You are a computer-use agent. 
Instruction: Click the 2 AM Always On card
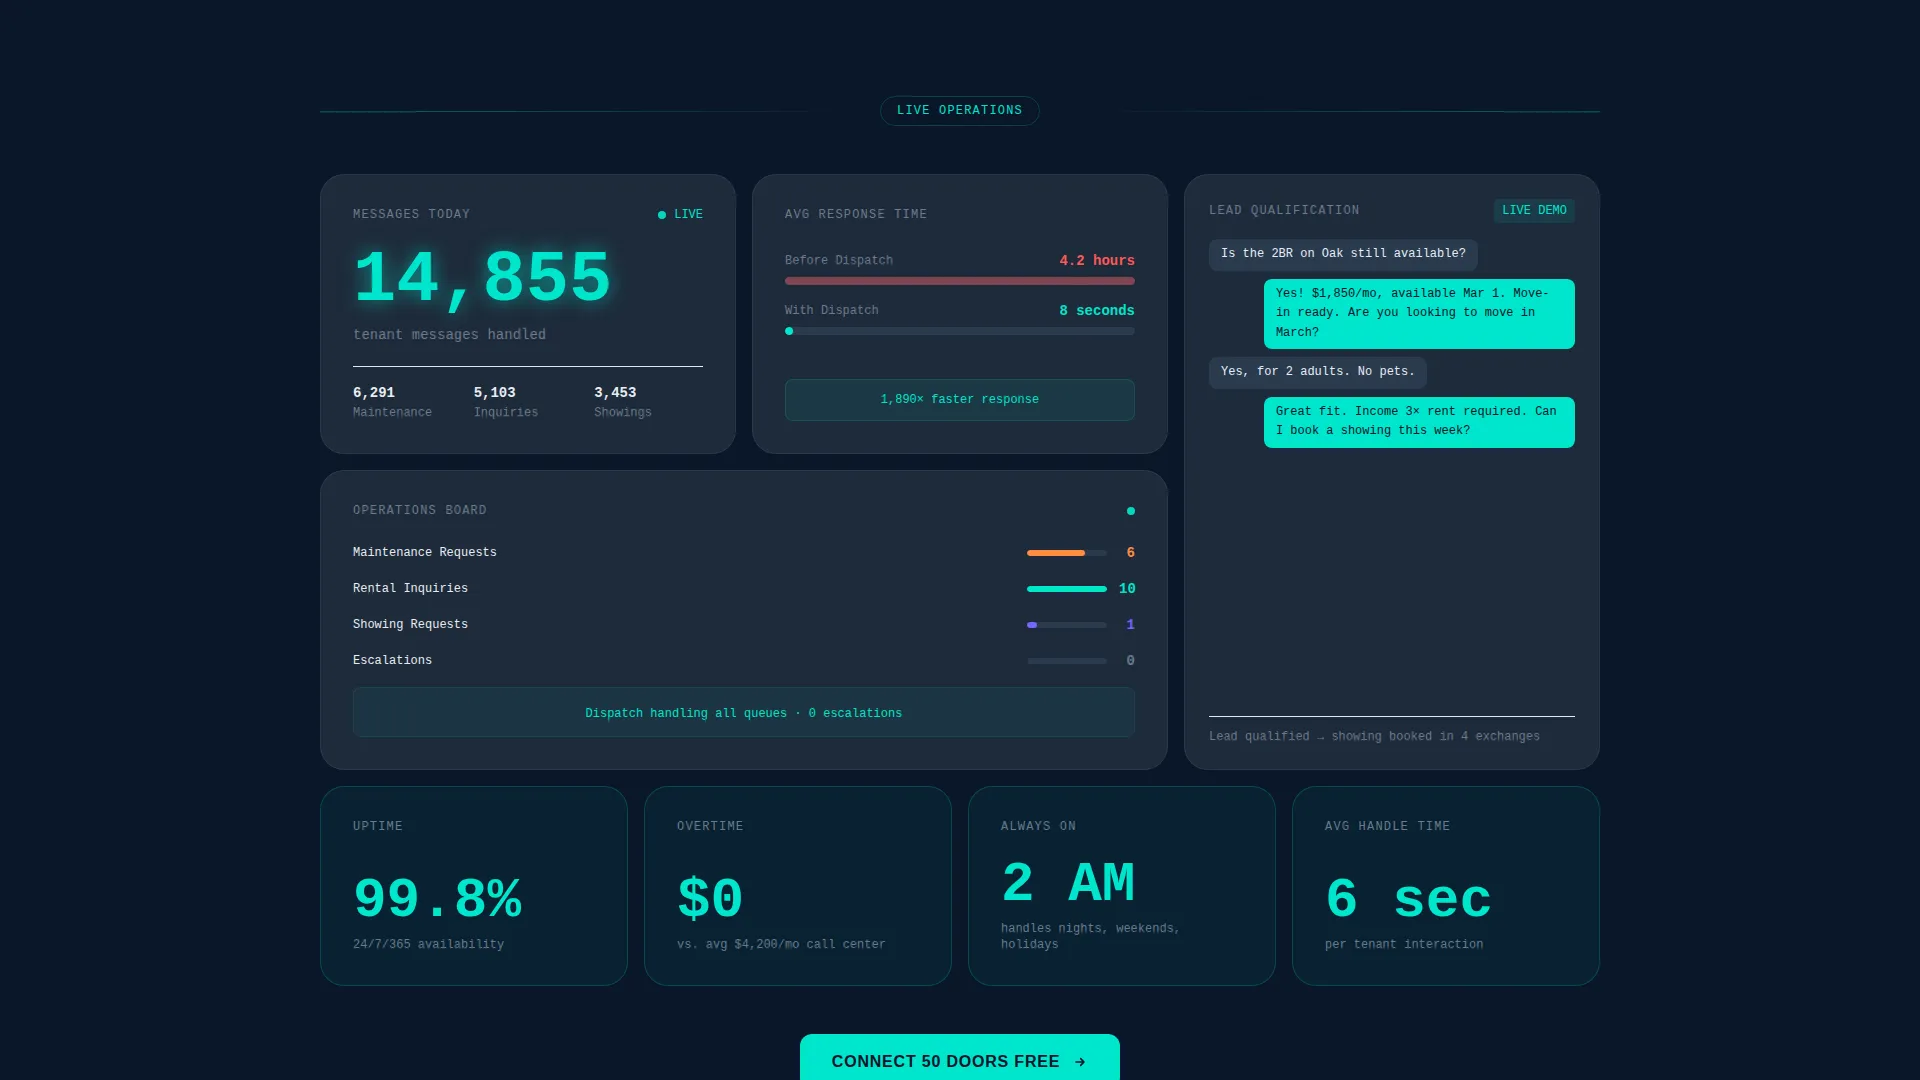click(1121, 886)
